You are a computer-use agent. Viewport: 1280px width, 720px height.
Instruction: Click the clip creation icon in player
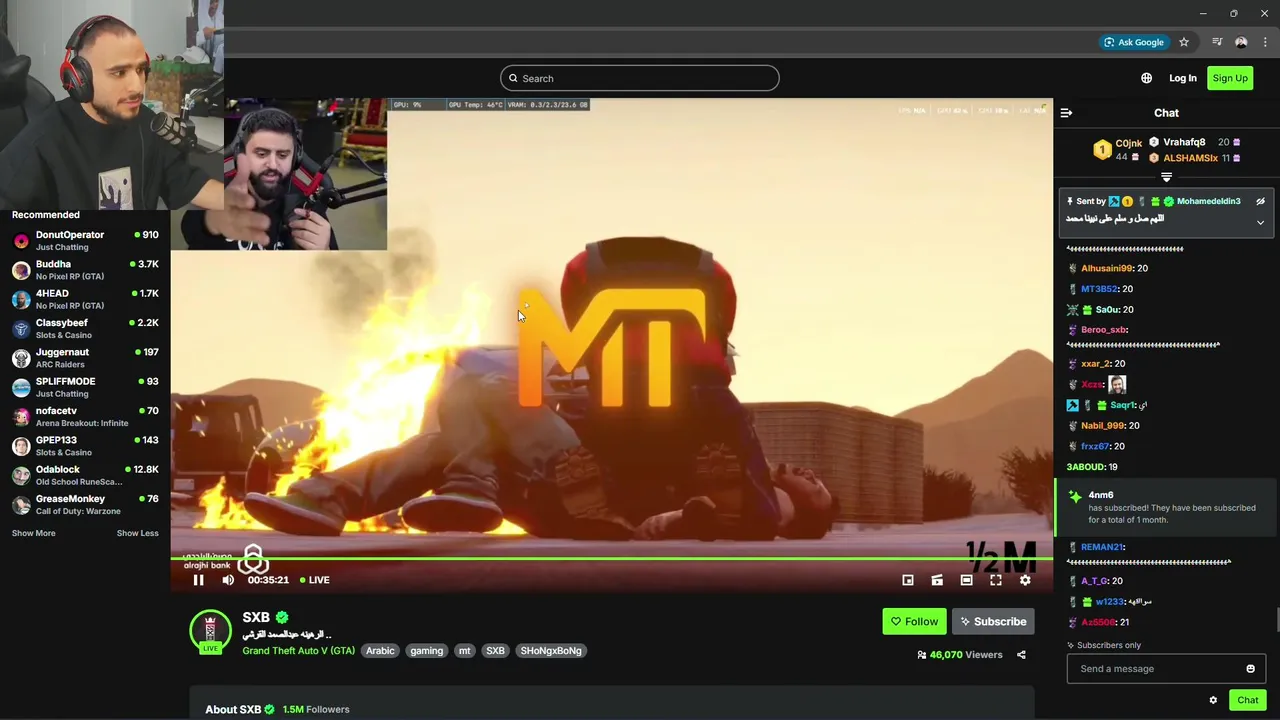tap(937, 580)
